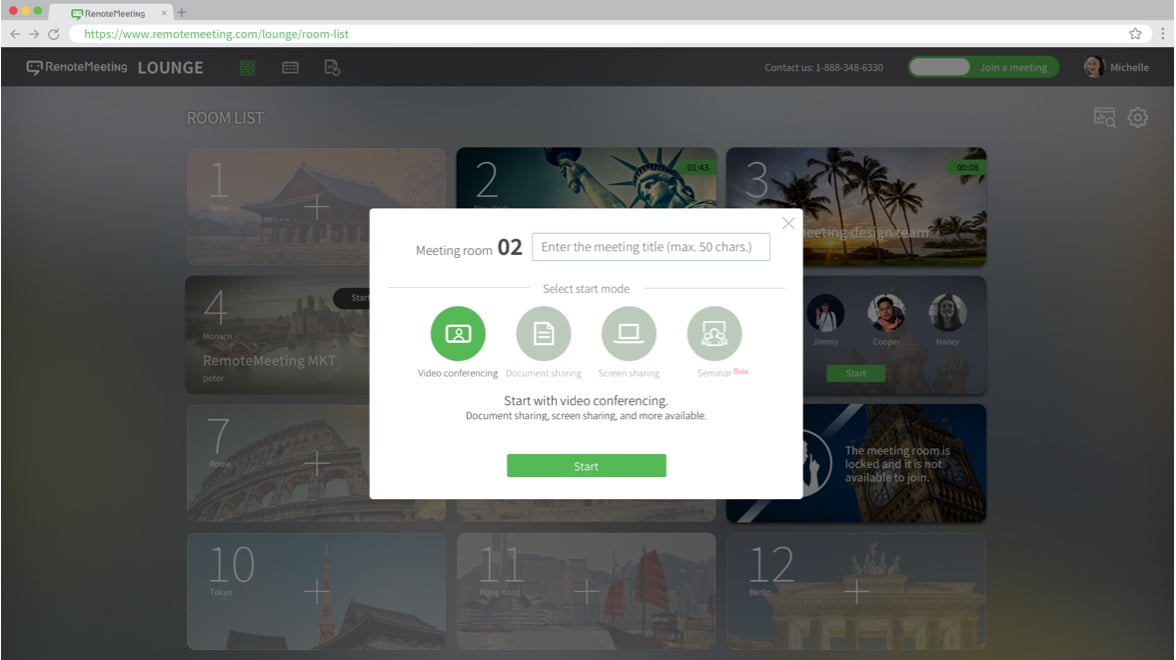Open the calendar schedule icon in header
The image size is (1176, 660).
point(290,68)
